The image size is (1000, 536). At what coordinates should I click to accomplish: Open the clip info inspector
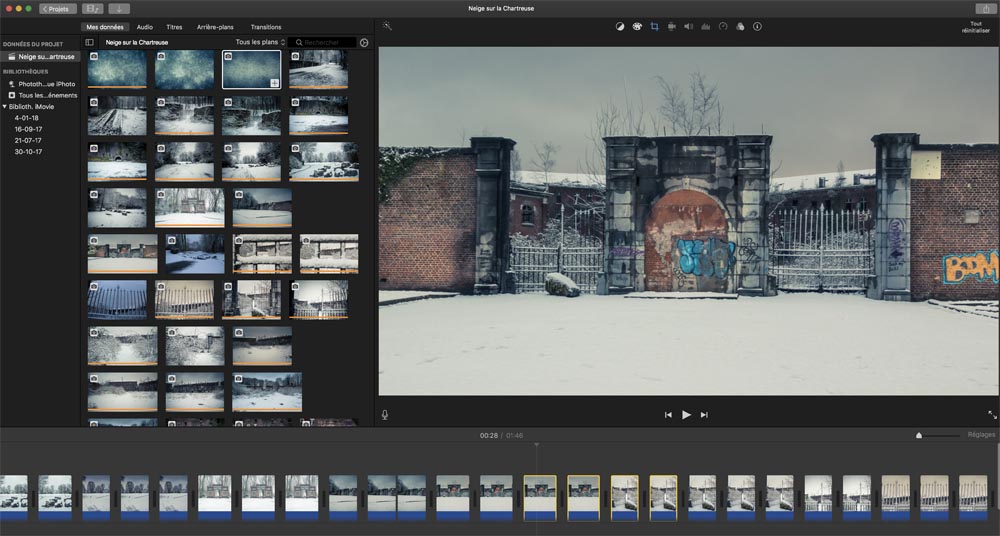coord(757,27)
